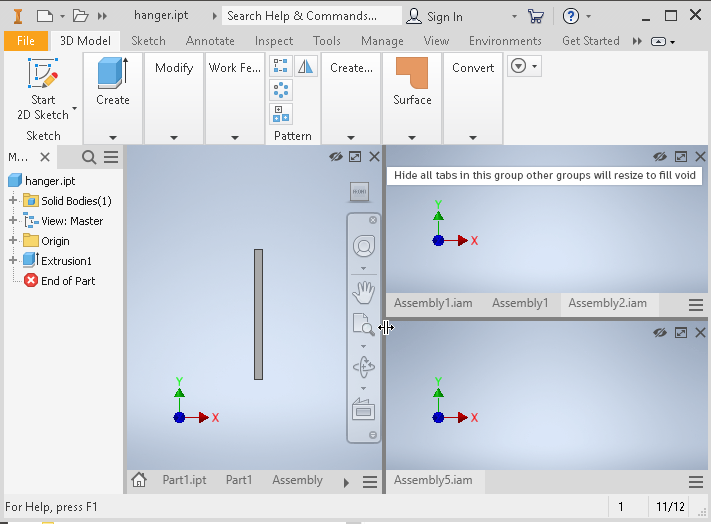
Task: Select the Rectangular Pattern tool
Action: click(281, 67)
